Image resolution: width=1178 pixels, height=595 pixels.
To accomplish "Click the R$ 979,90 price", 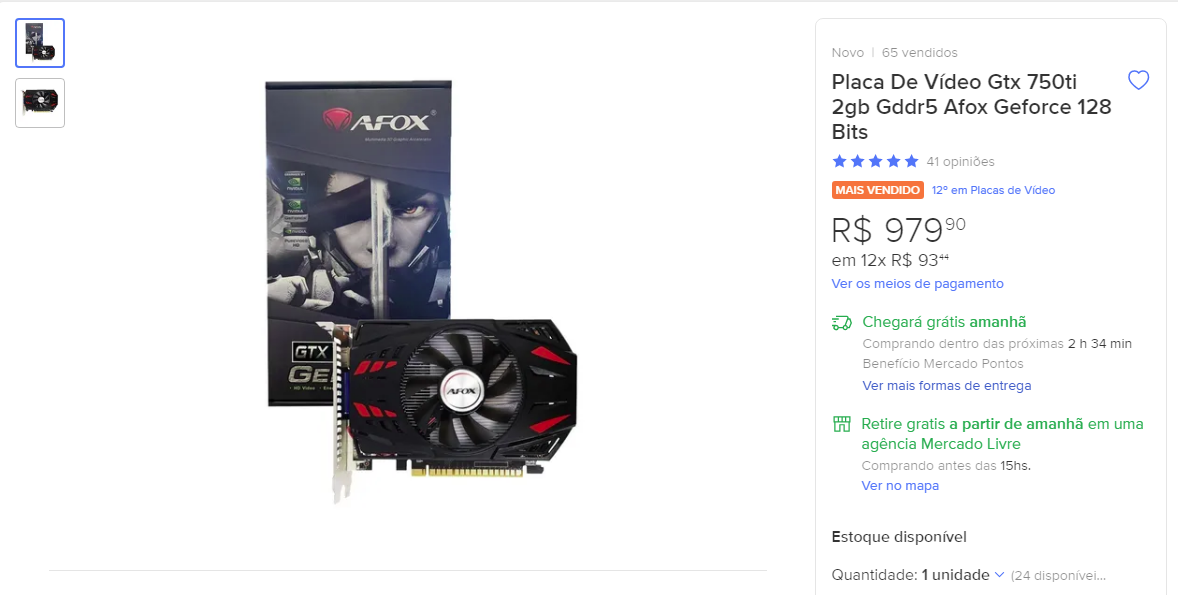I will point(899,230).
